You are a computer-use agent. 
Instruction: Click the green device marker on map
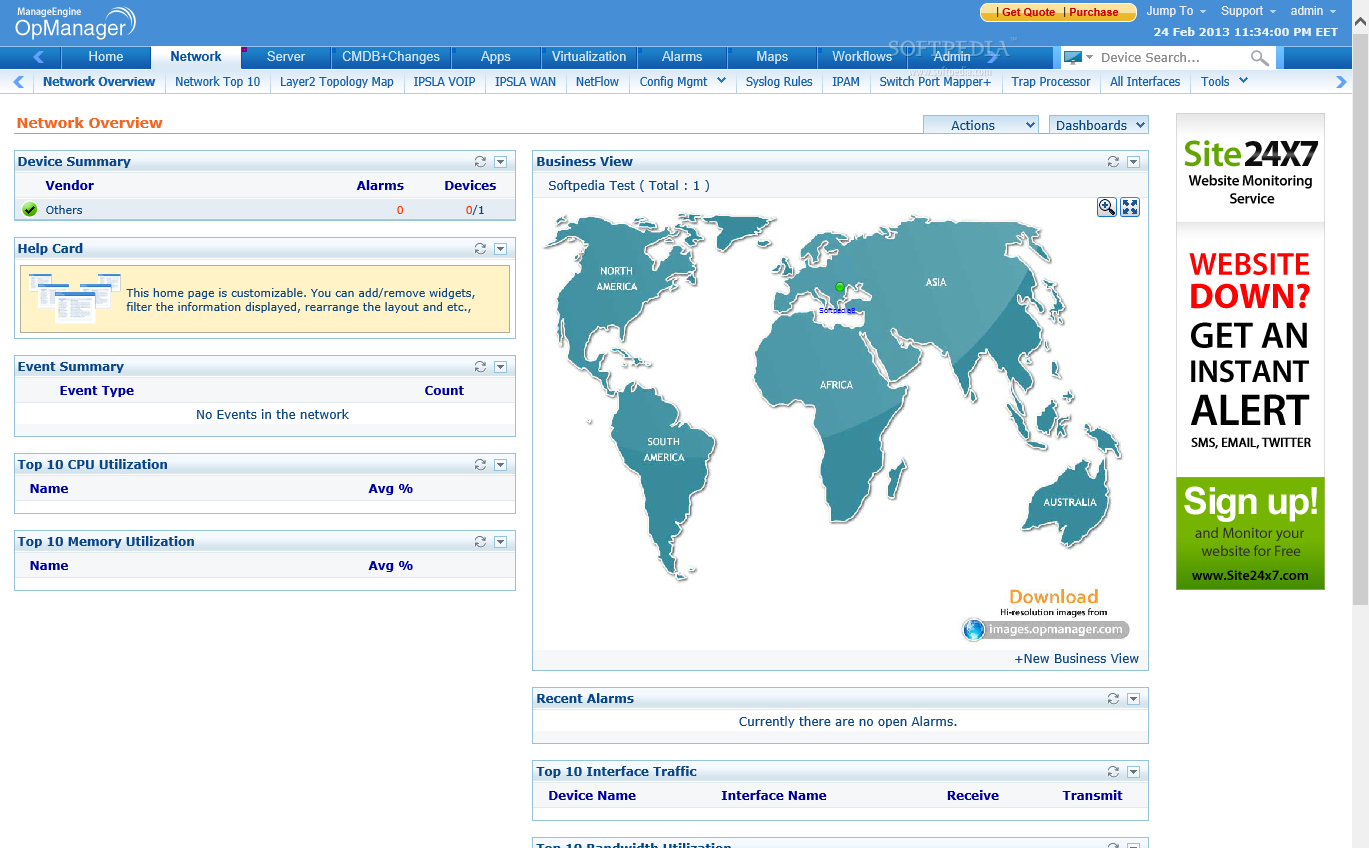[840, 288]
